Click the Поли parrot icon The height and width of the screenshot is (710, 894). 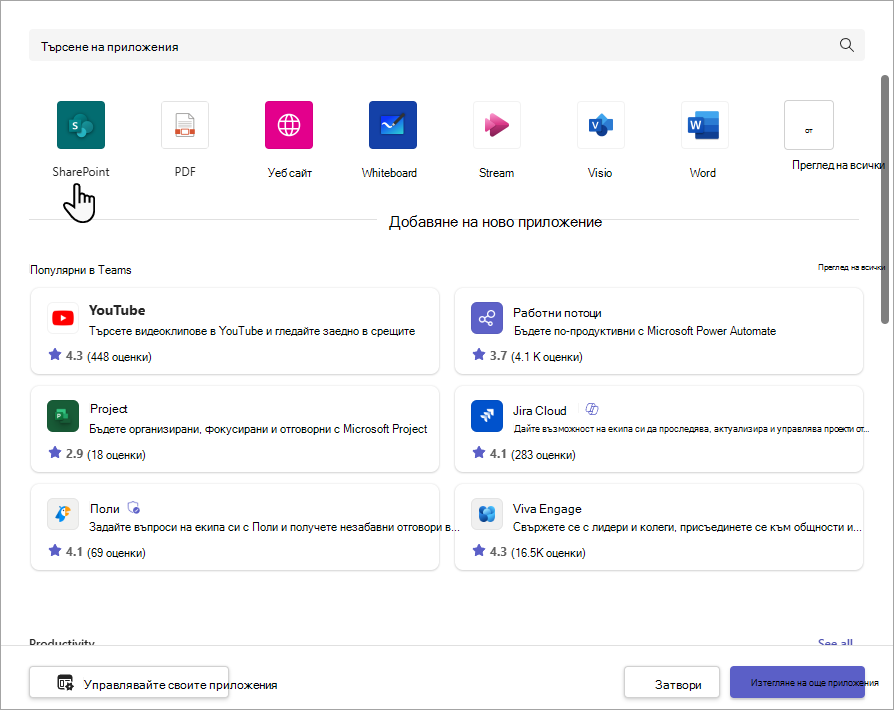pos(63,514)
